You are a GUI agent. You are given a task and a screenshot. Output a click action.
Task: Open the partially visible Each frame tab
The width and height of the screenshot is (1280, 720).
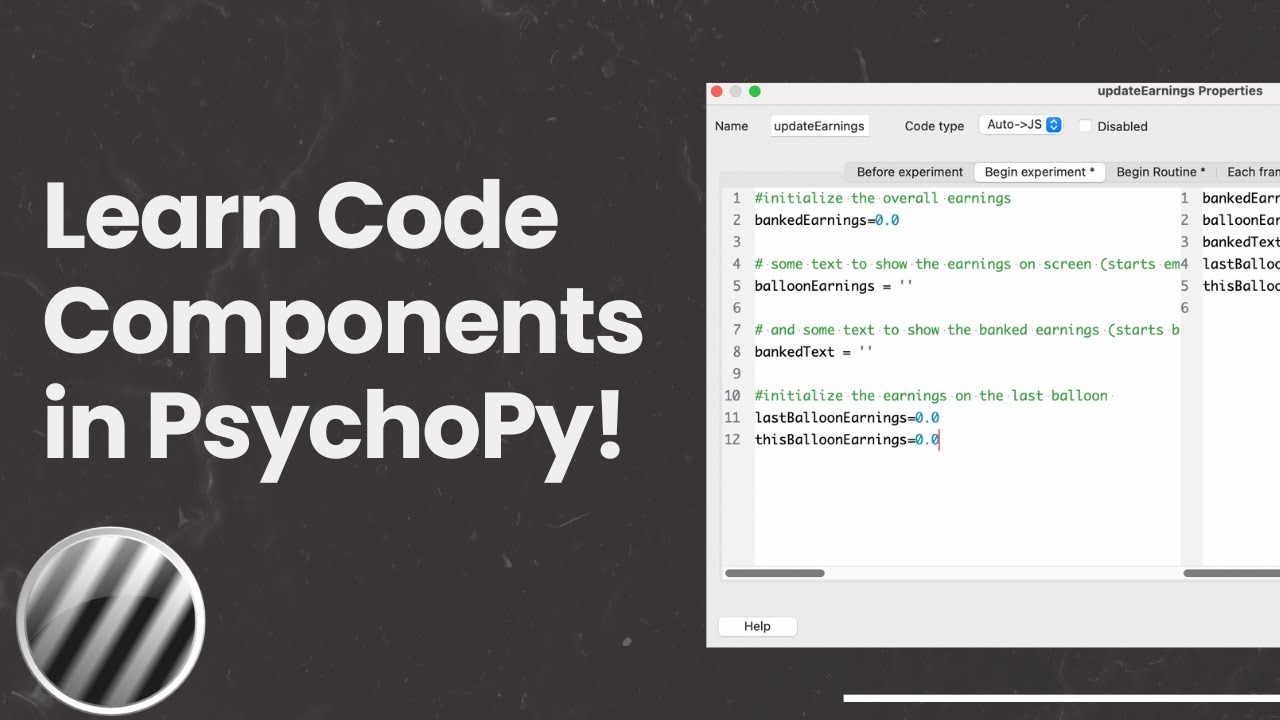pyautogui.click(x=1250, y=172)
